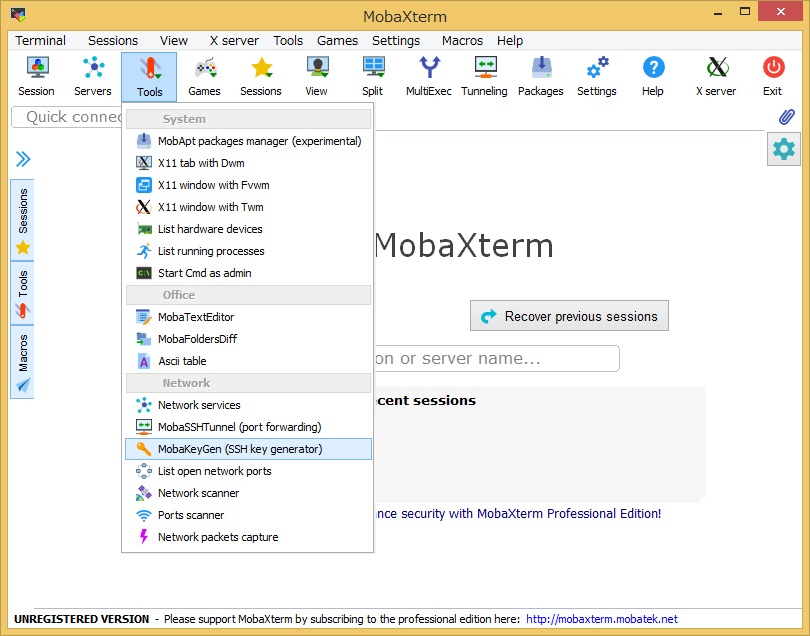810x636 pixels.
Task: Open the Games menu in menu bar
Action: pyautogui.click(x=337, y=40)
